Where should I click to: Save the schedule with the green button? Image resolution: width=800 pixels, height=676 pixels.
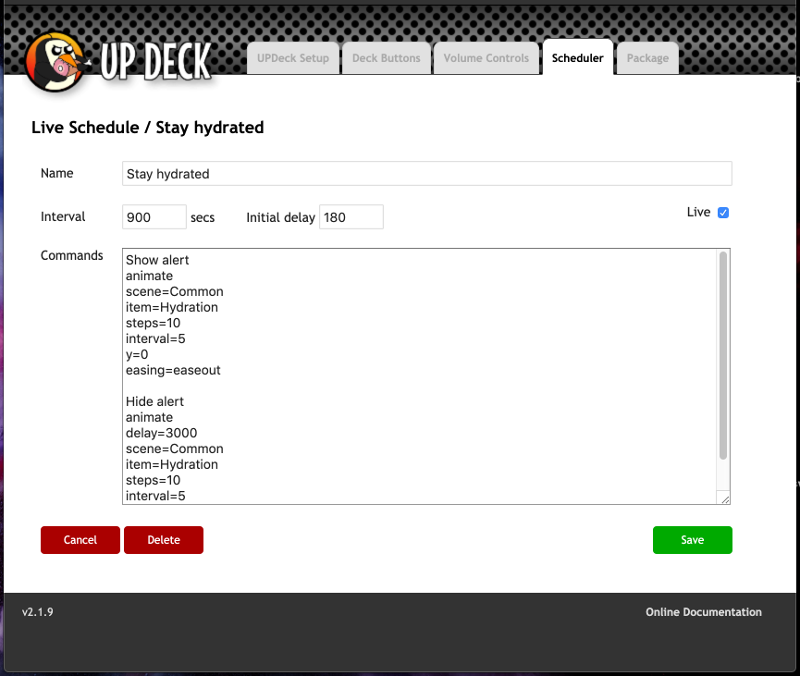point(692,540)
